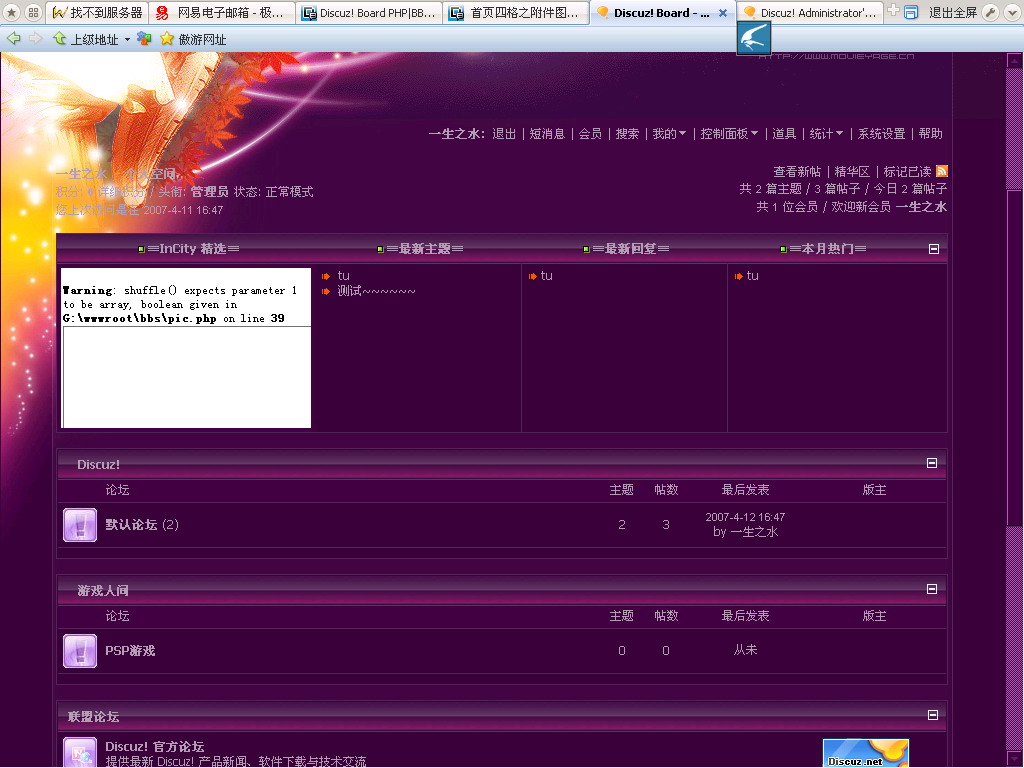Viewport: 1024px width, 768px height.
Task: Open the wrench tools icon
Action: click(991, 12)
